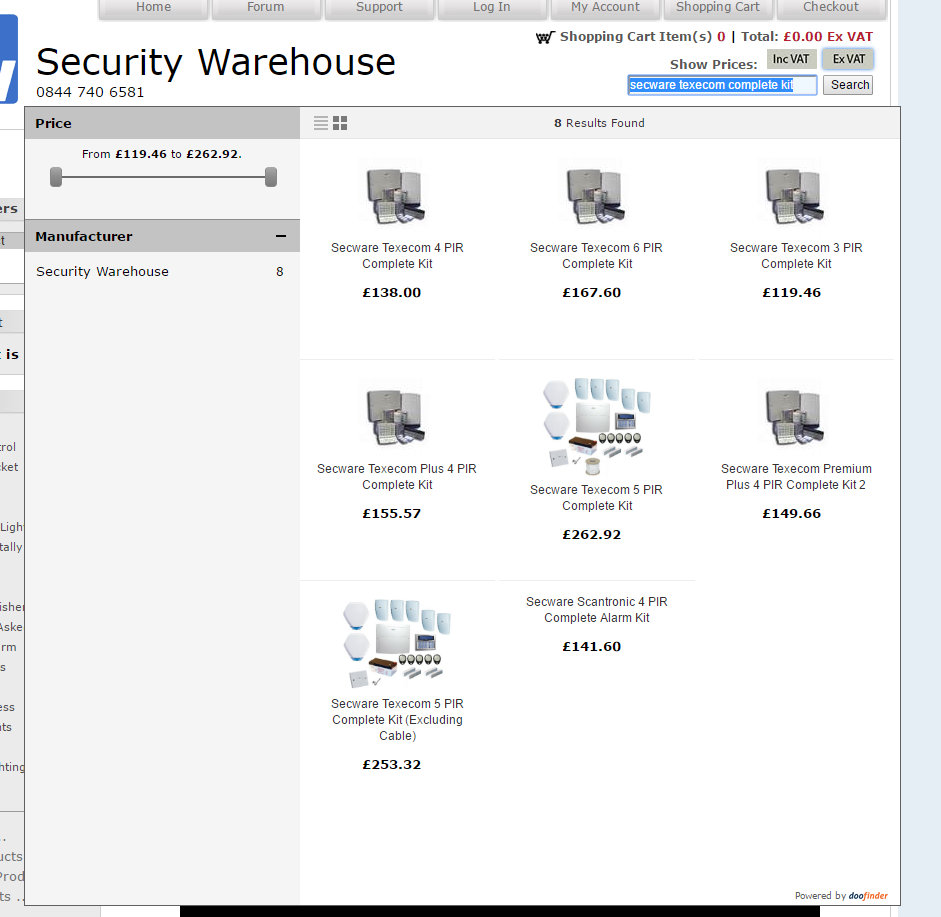
Task: Switch results to grid view
Action: point(340,123)
